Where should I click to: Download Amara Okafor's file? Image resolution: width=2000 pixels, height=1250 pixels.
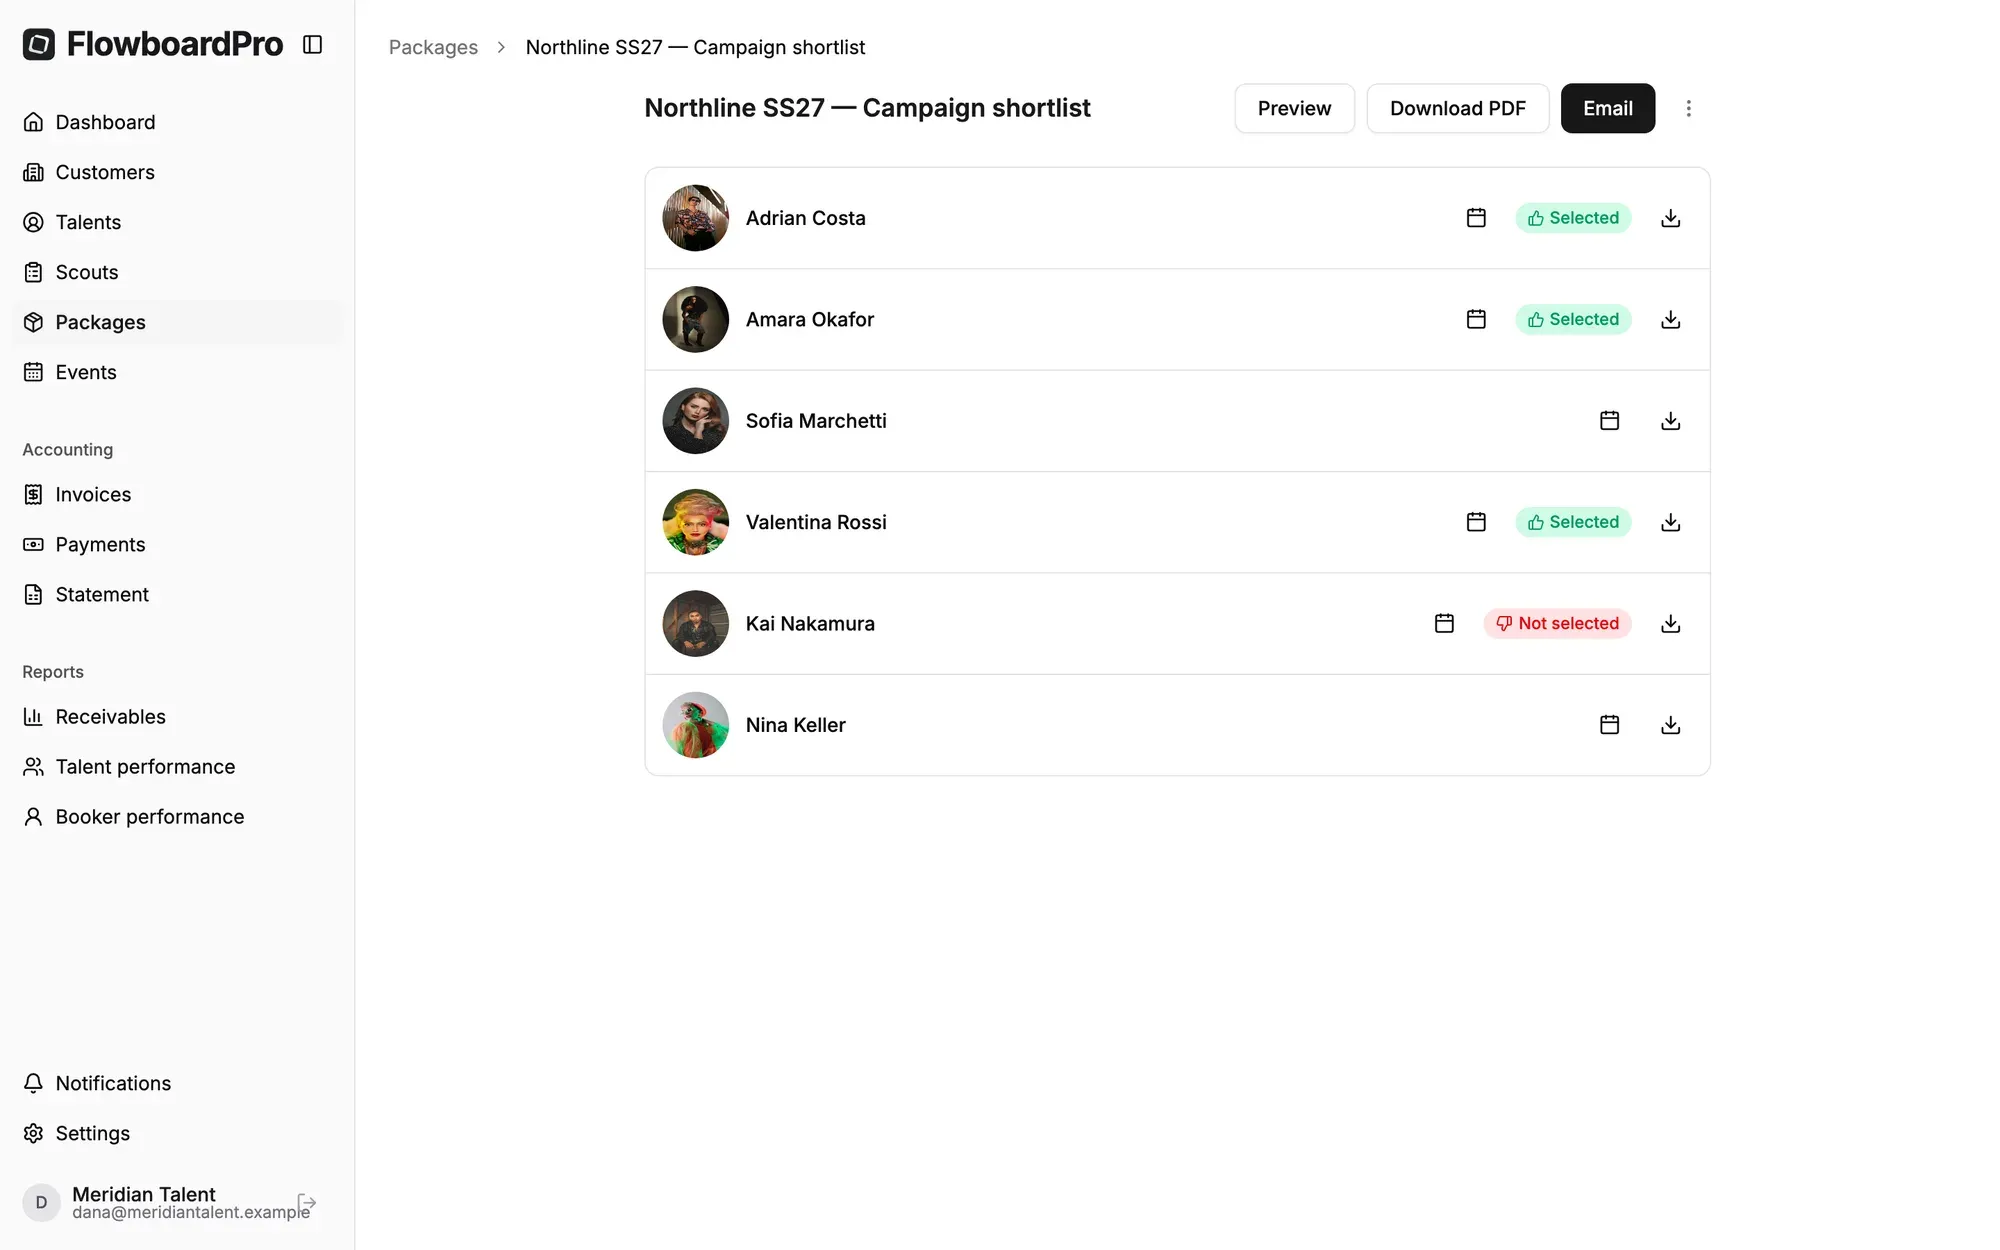point(1670,319)
